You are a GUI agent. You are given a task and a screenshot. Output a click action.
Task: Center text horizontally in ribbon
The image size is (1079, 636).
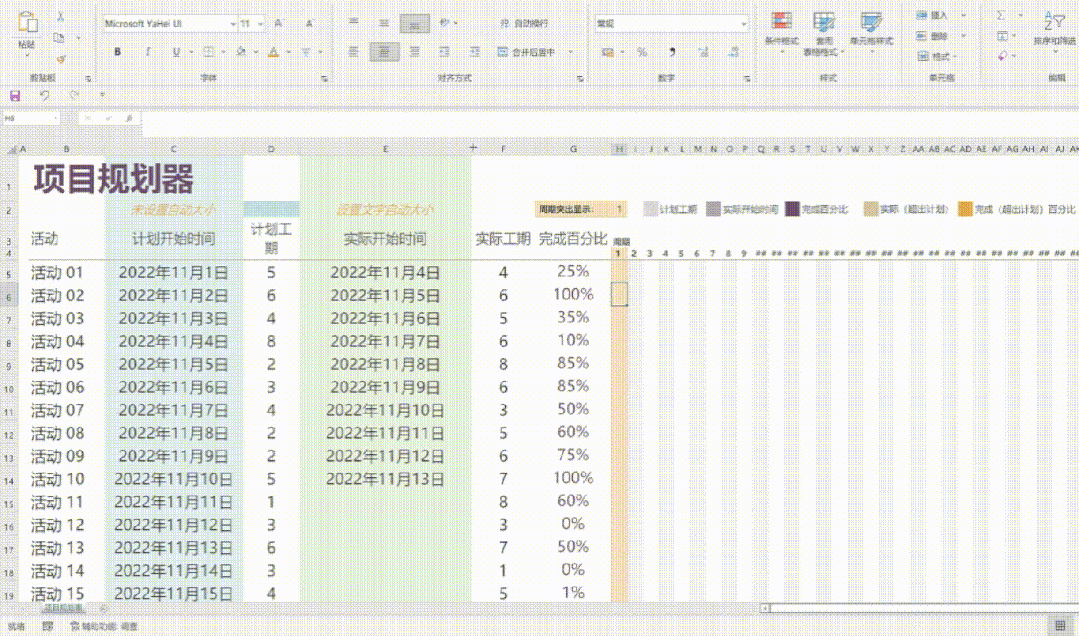[x=384, y=52]
